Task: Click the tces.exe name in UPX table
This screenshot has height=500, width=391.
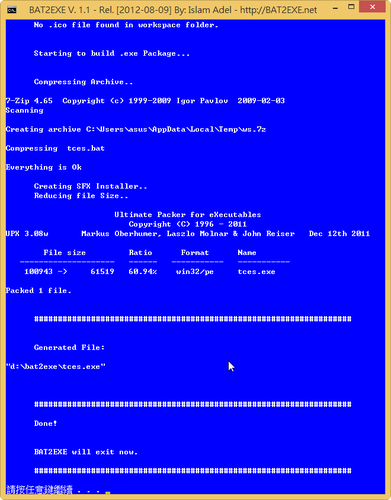Action: [256, 272]
